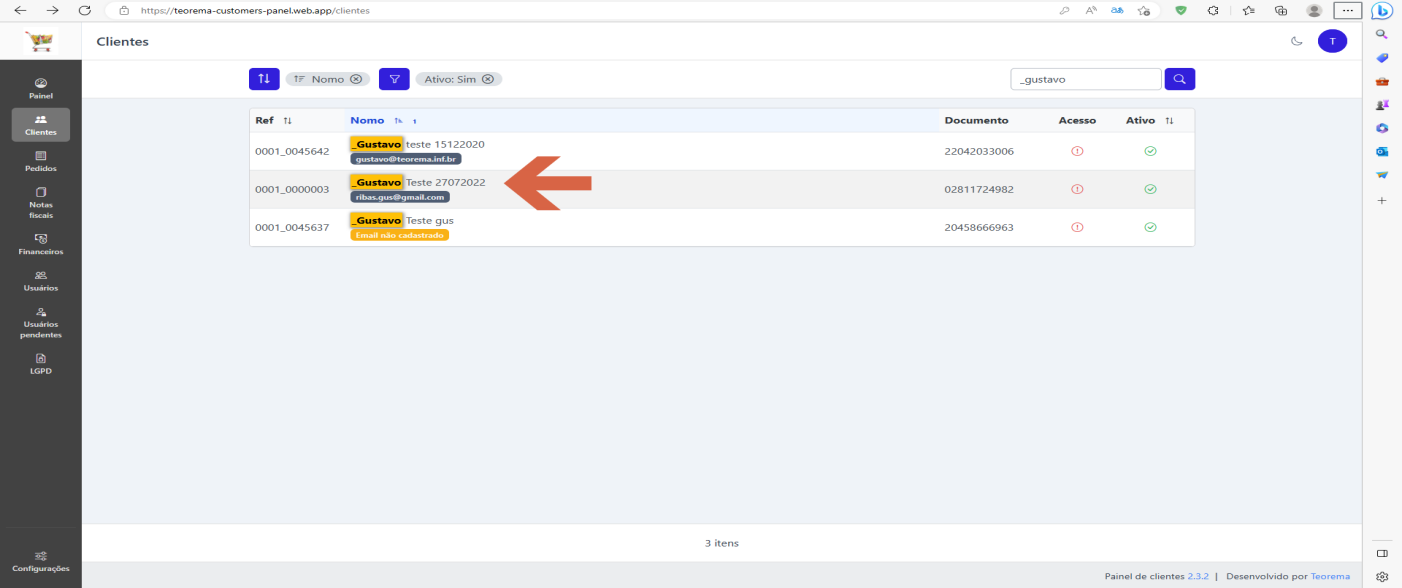Open the browser Extensions puzzle icon
1402x588 pixels.
click(x=1213, y=10)
